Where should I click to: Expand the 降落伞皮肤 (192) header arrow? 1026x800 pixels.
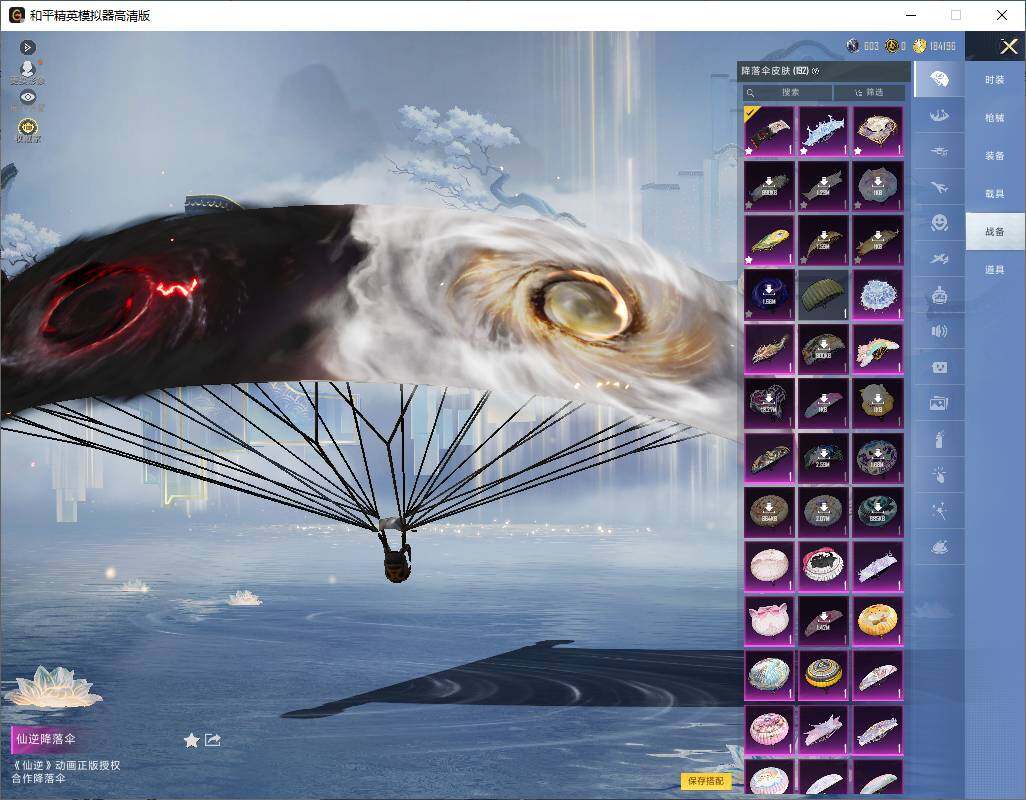click(x=815, y=71)
